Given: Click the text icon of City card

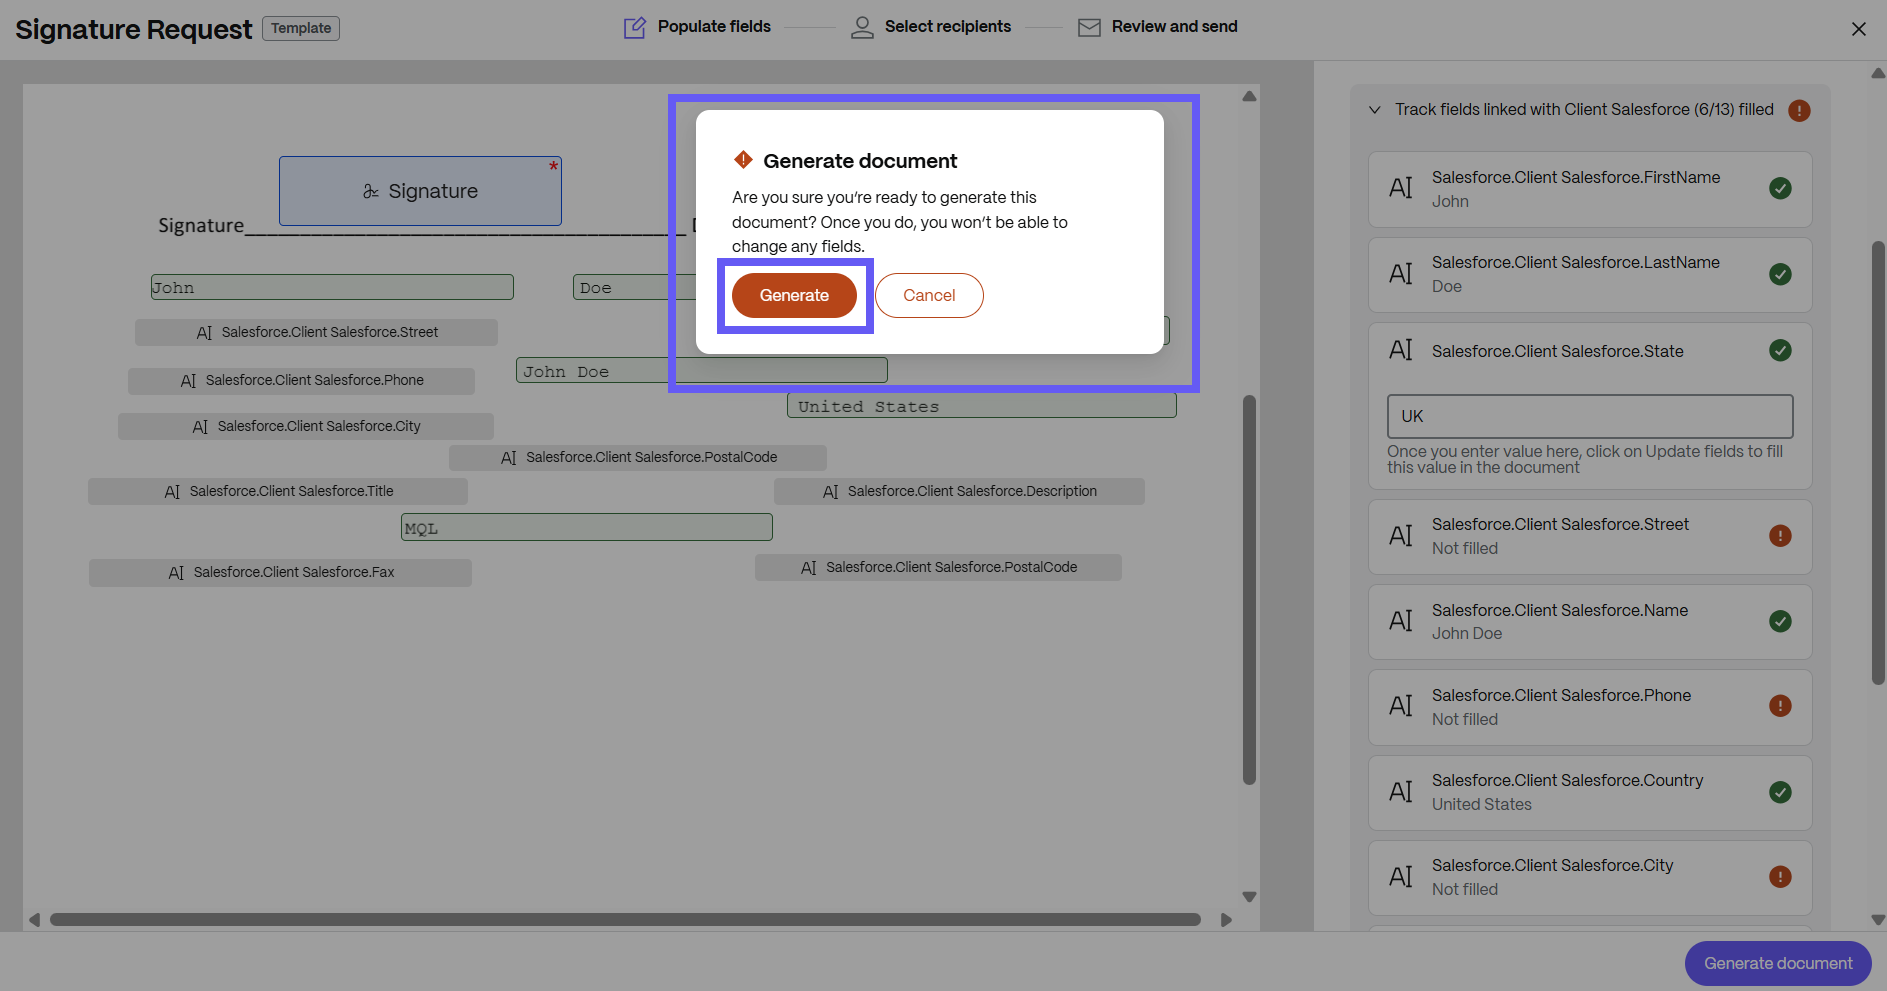Looking at the screenshot, I should click(1401, 877).
